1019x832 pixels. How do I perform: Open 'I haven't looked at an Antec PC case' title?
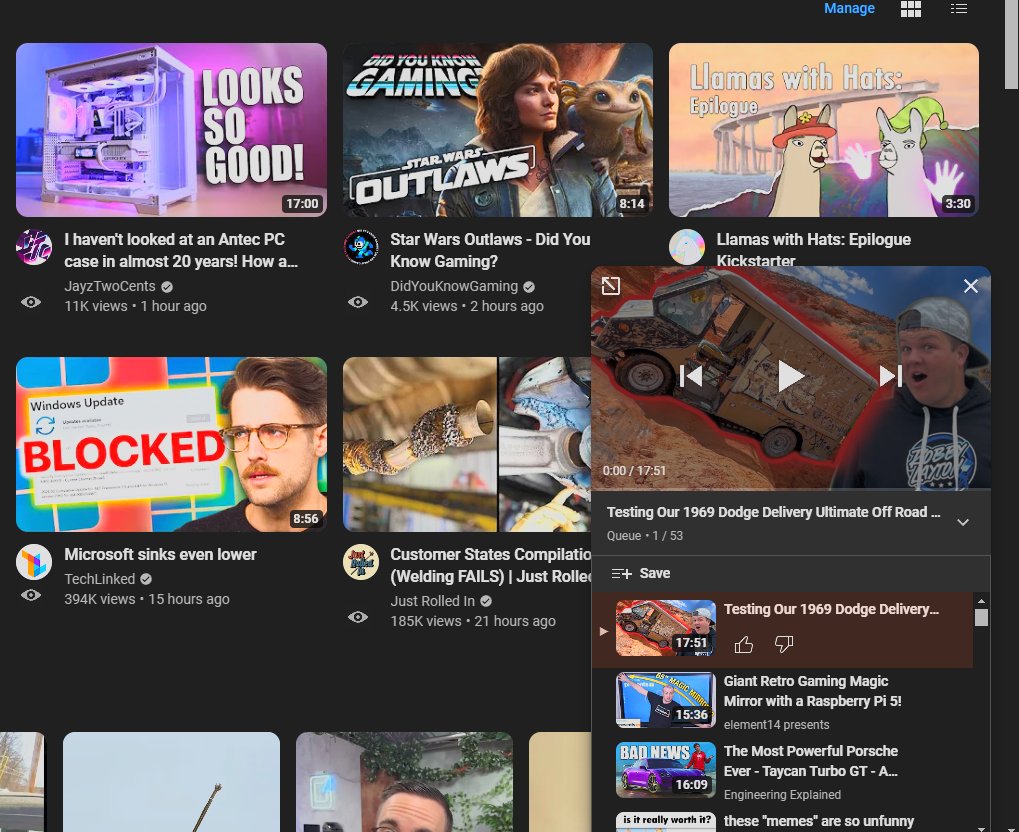181,250
